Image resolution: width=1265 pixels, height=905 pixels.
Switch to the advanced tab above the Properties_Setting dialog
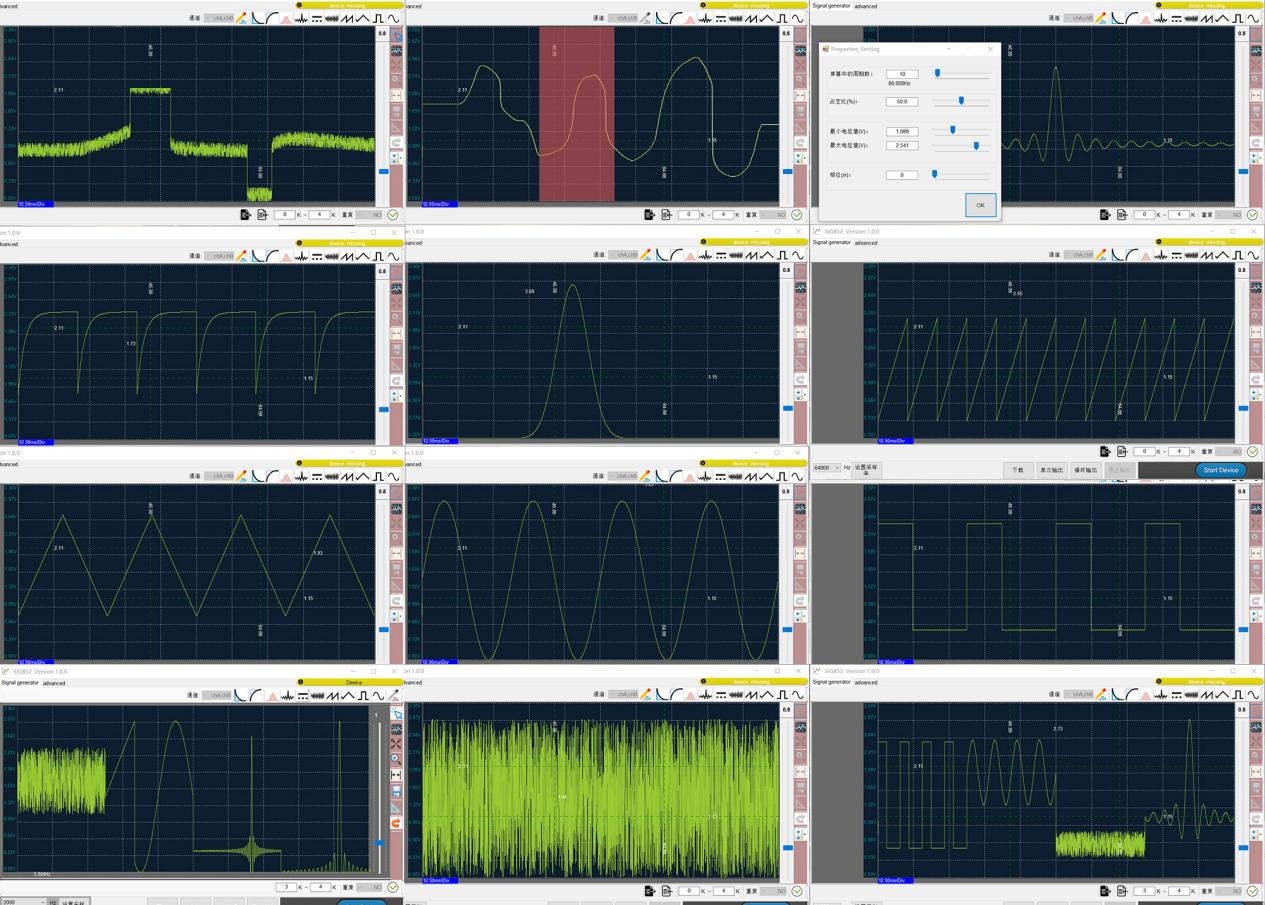point(866,6)
